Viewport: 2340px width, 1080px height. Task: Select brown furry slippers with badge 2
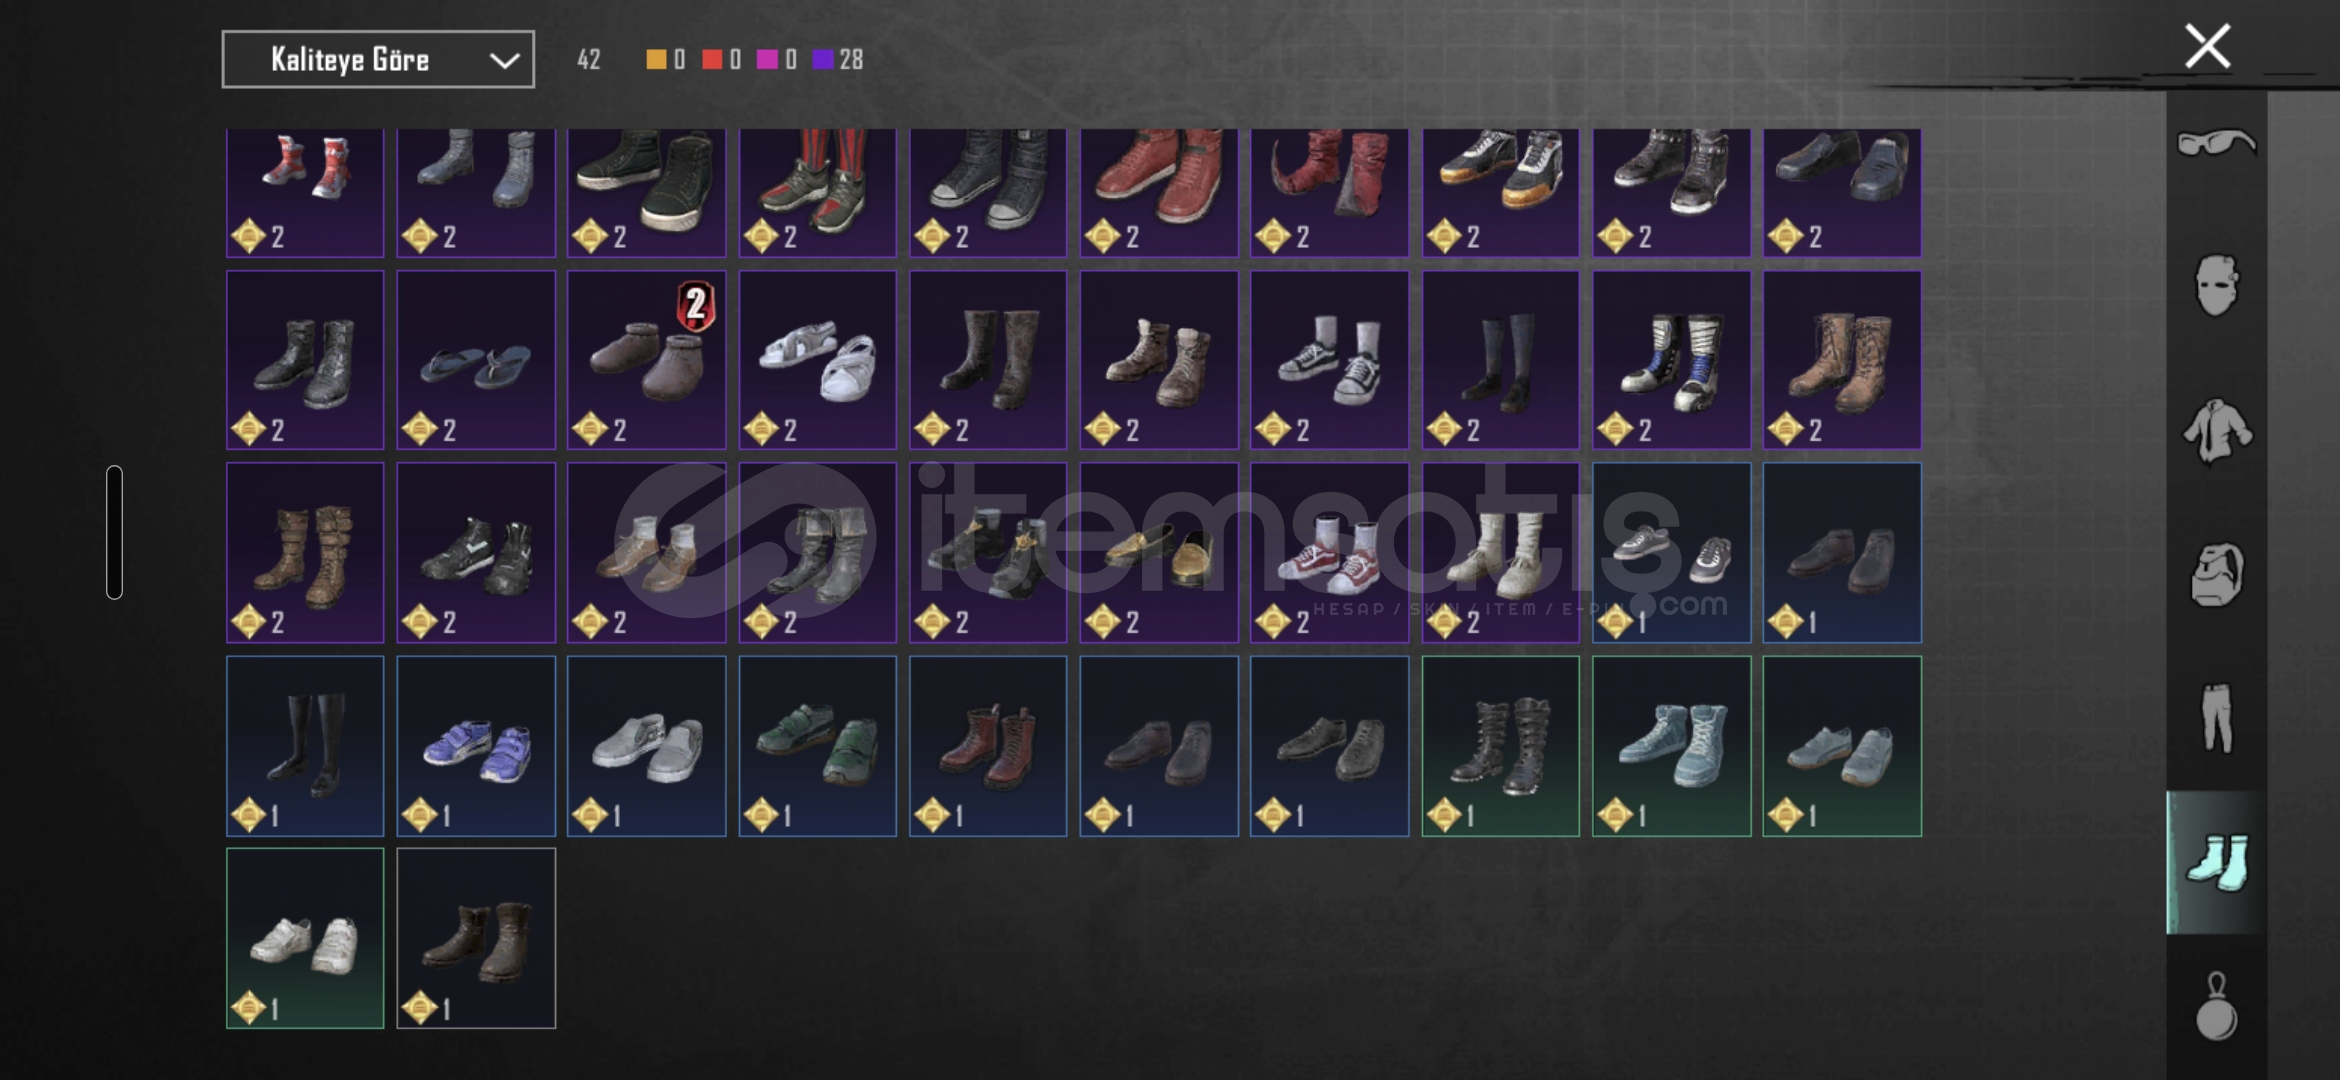click(x=646, y=360)
